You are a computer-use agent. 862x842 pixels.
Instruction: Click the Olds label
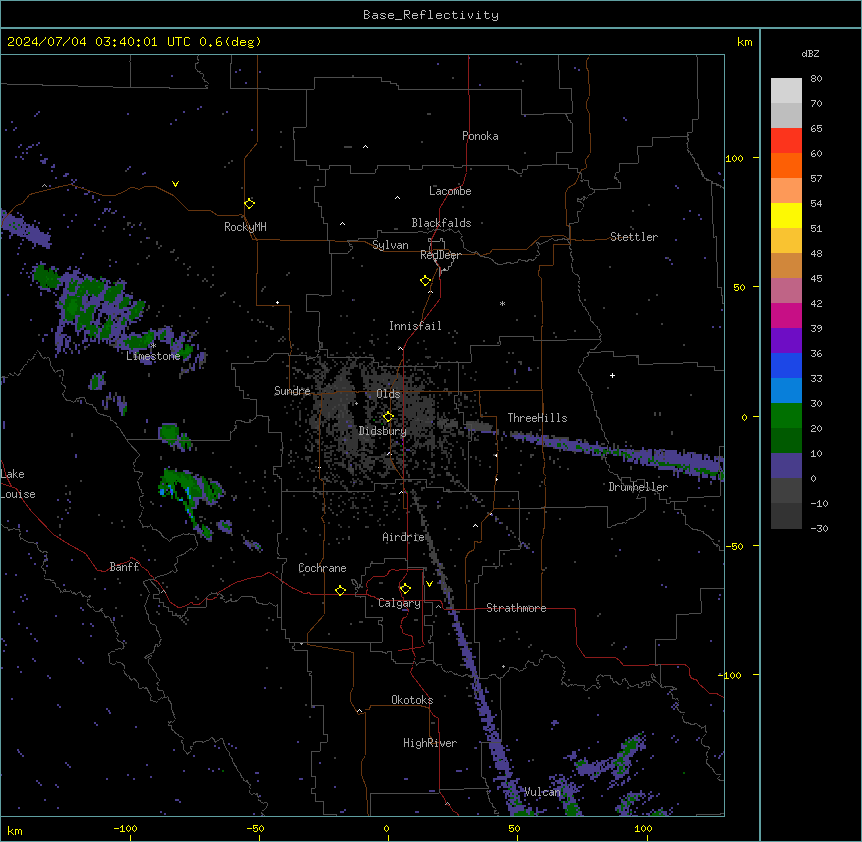pos(388,394)
